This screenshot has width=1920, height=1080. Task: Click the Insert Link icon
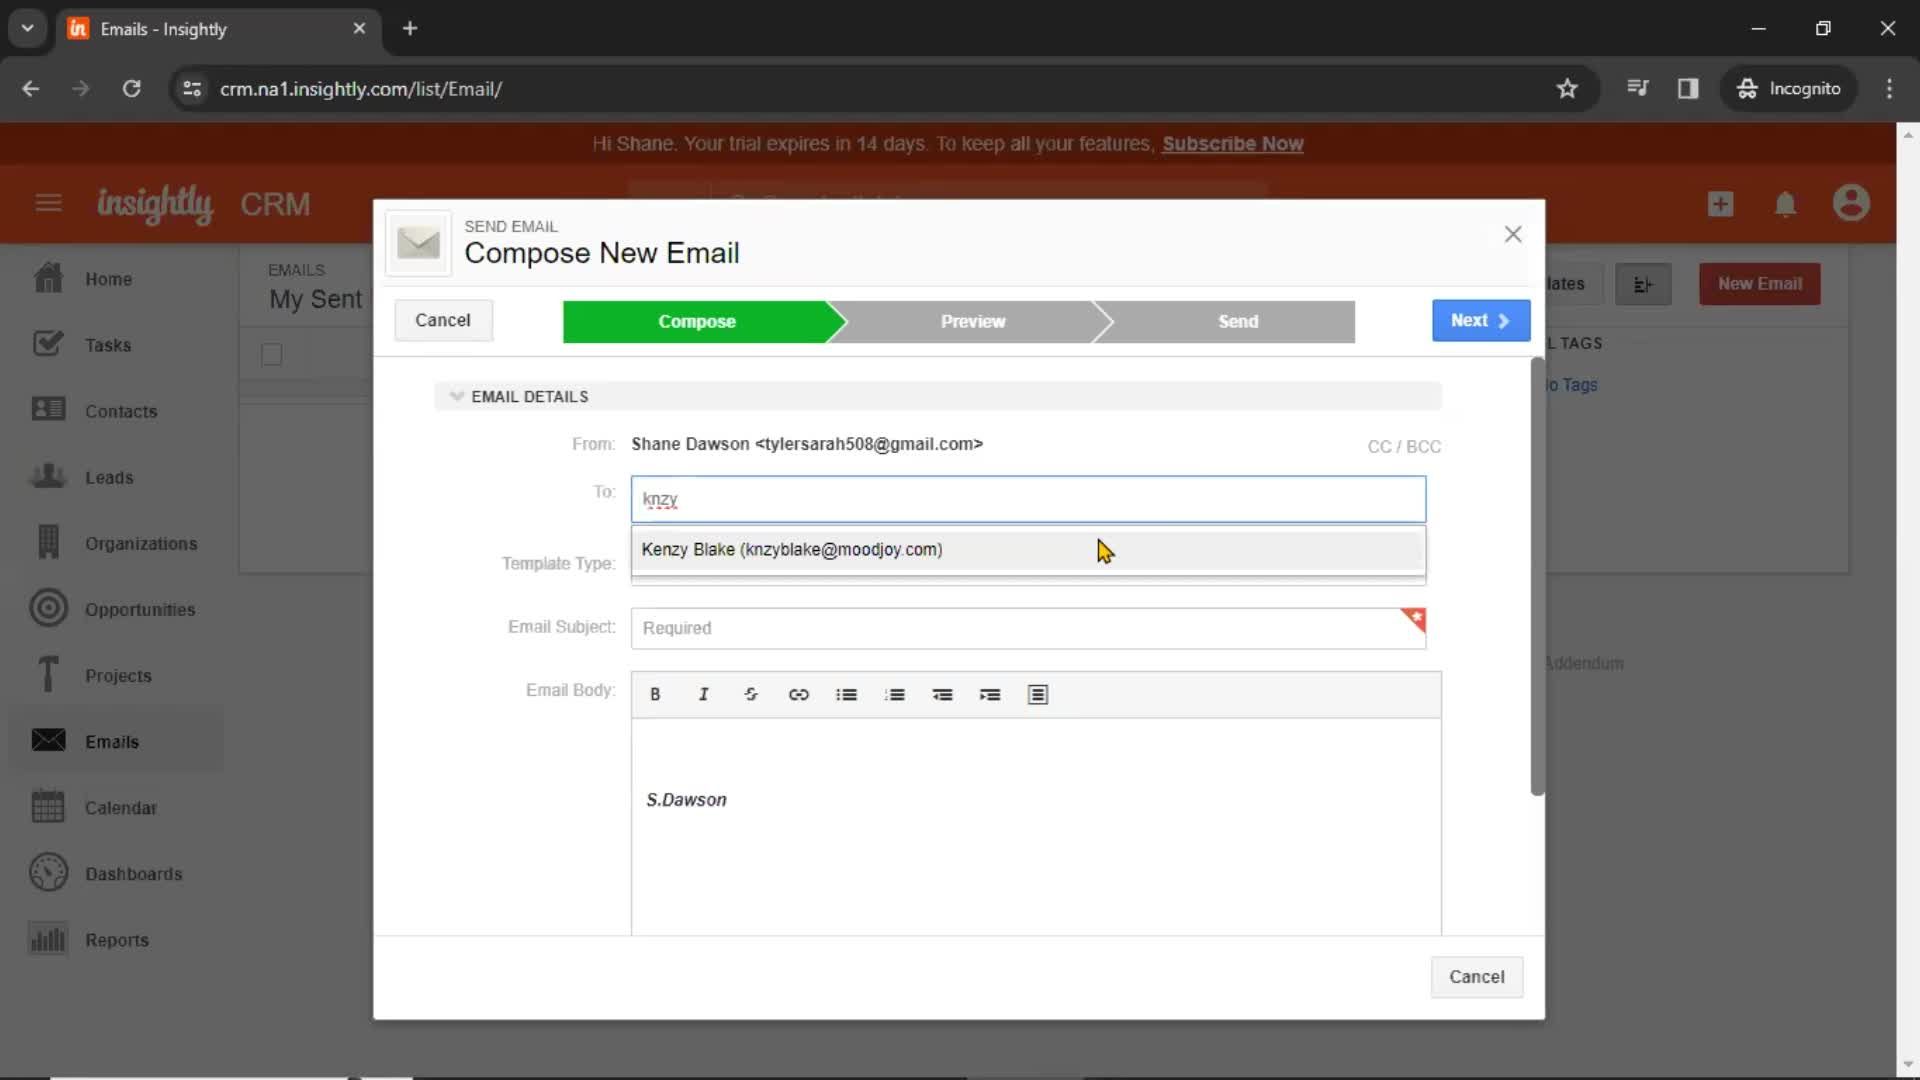coord(800,695)
